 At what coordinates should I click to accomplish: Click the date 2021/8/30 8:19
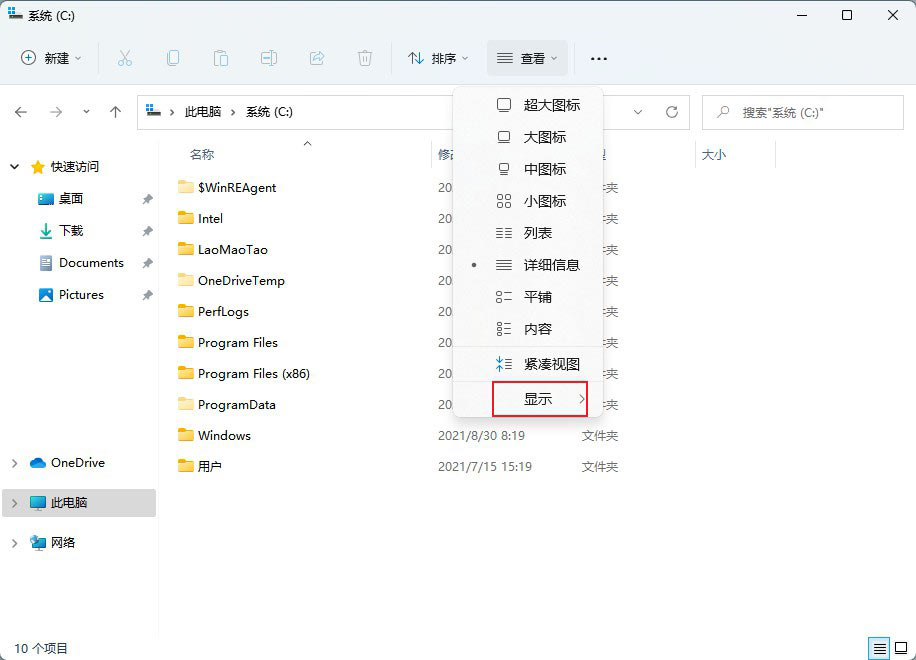481,435
